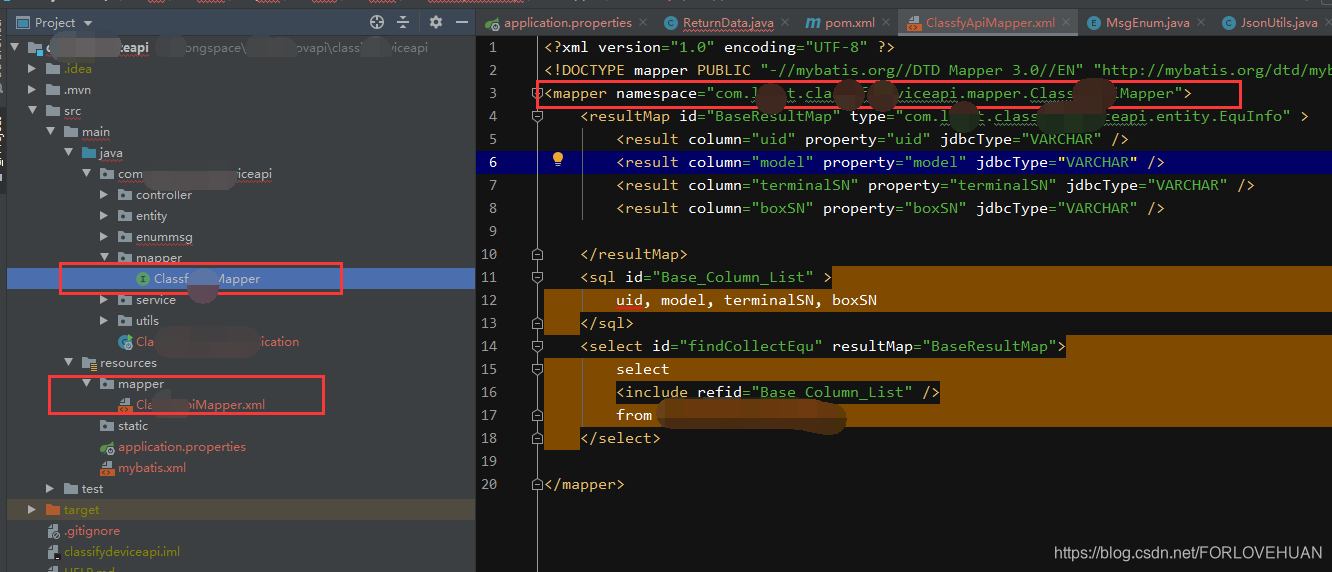Close the ReturnData.java tab
The image size is (1332, 572).
click(786, 23)
